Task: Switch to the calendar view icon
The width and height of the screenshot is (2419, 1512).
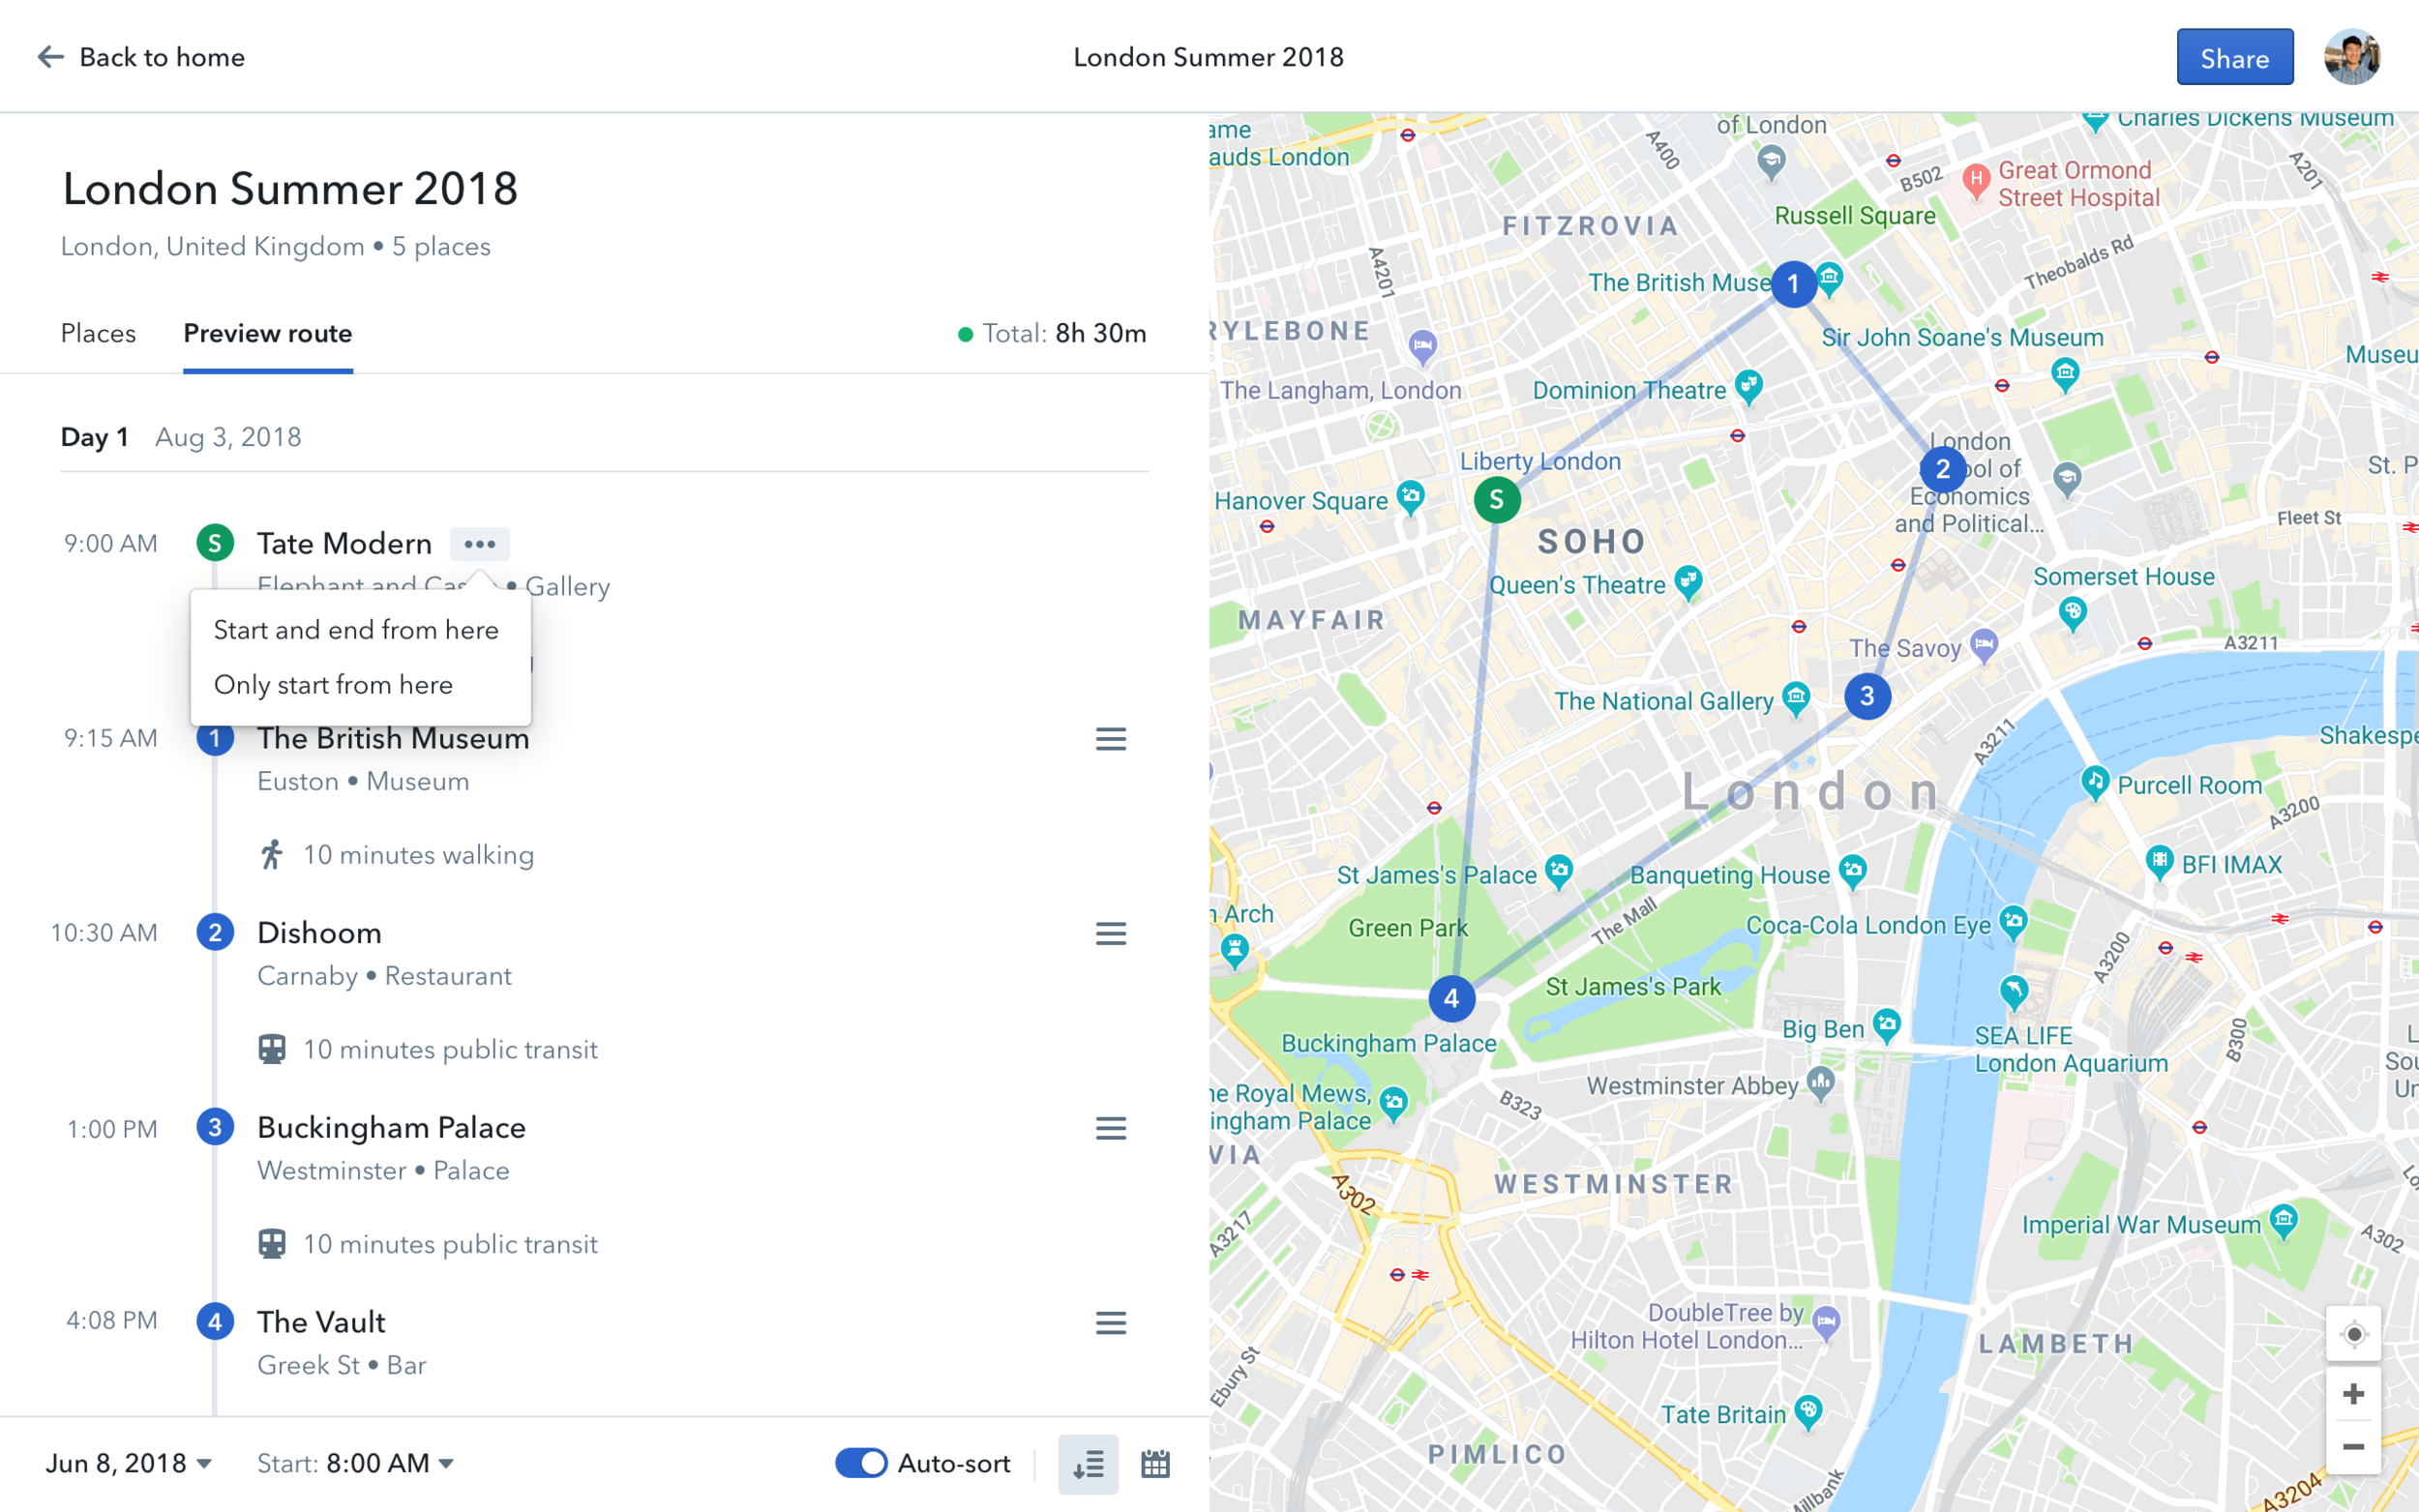Action: click(x=1155, y=1464)
